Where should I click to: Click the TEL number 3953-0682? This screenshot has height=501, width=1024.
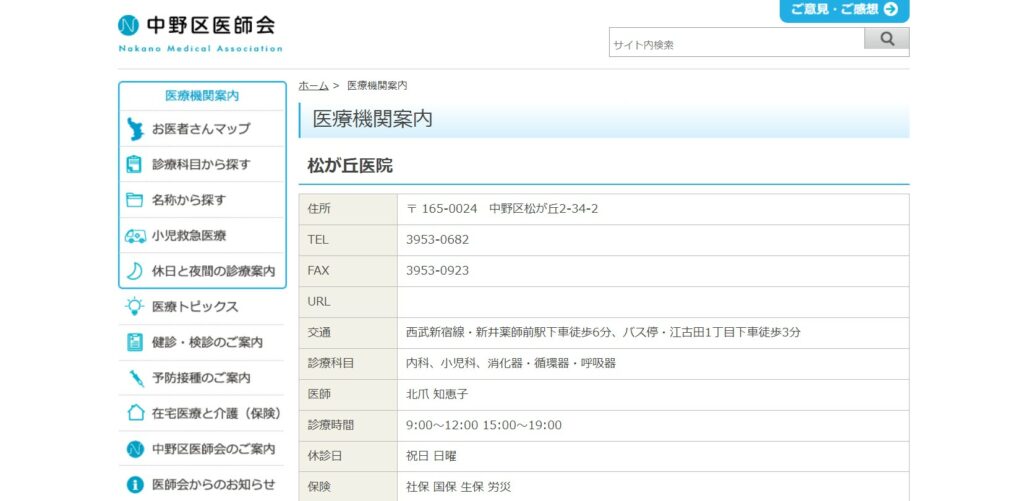click(x=438, y=240)
